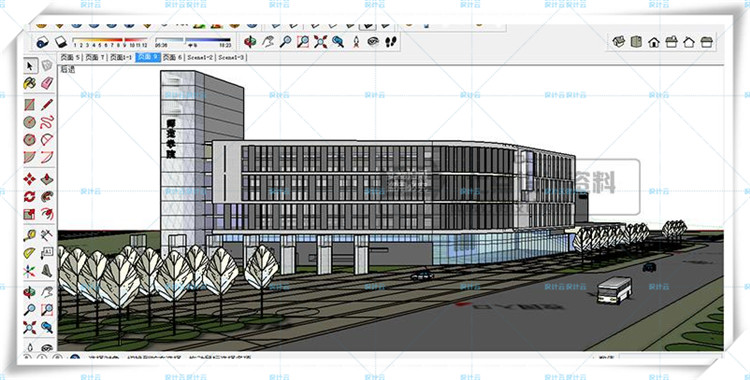
Task: Choose the Make Component tool
Action: tap(47, 66)
